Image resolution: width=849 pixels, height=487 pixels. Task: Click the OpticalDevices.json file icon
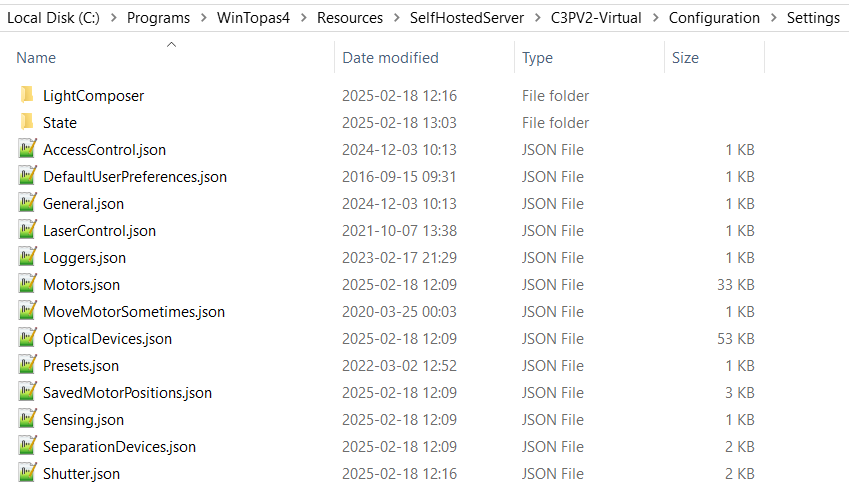pyautogui.click(x=27, y=338)
